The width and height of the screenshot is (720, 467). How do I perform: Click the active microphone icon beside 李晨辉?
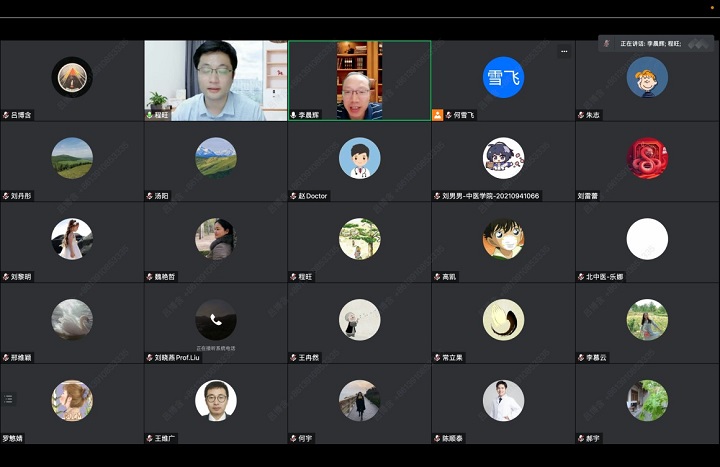point(294,115)
